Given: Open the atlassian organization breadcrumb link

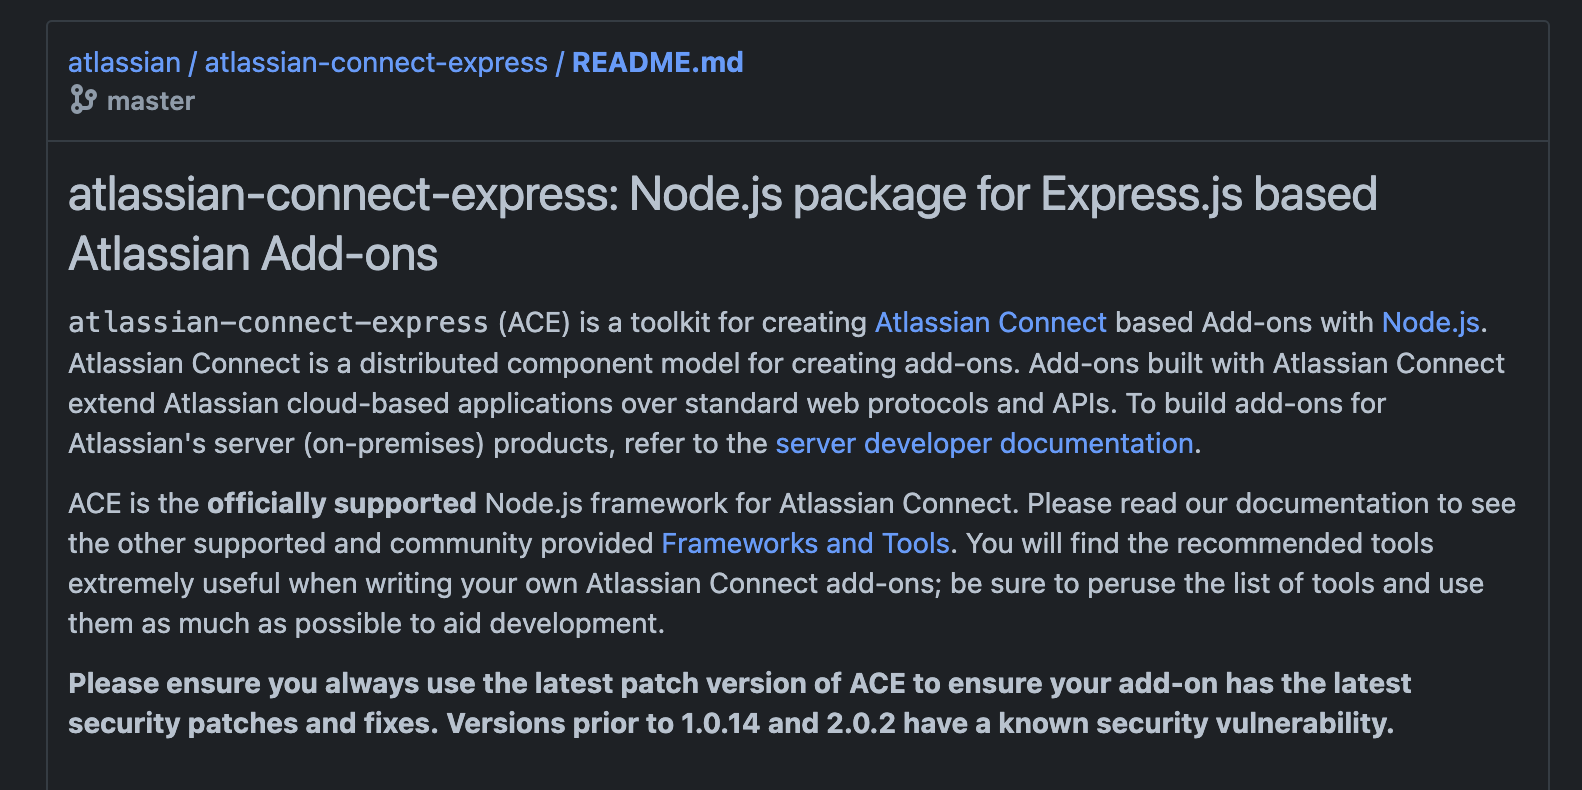Looking at the screenshot, I should (124, 62).
